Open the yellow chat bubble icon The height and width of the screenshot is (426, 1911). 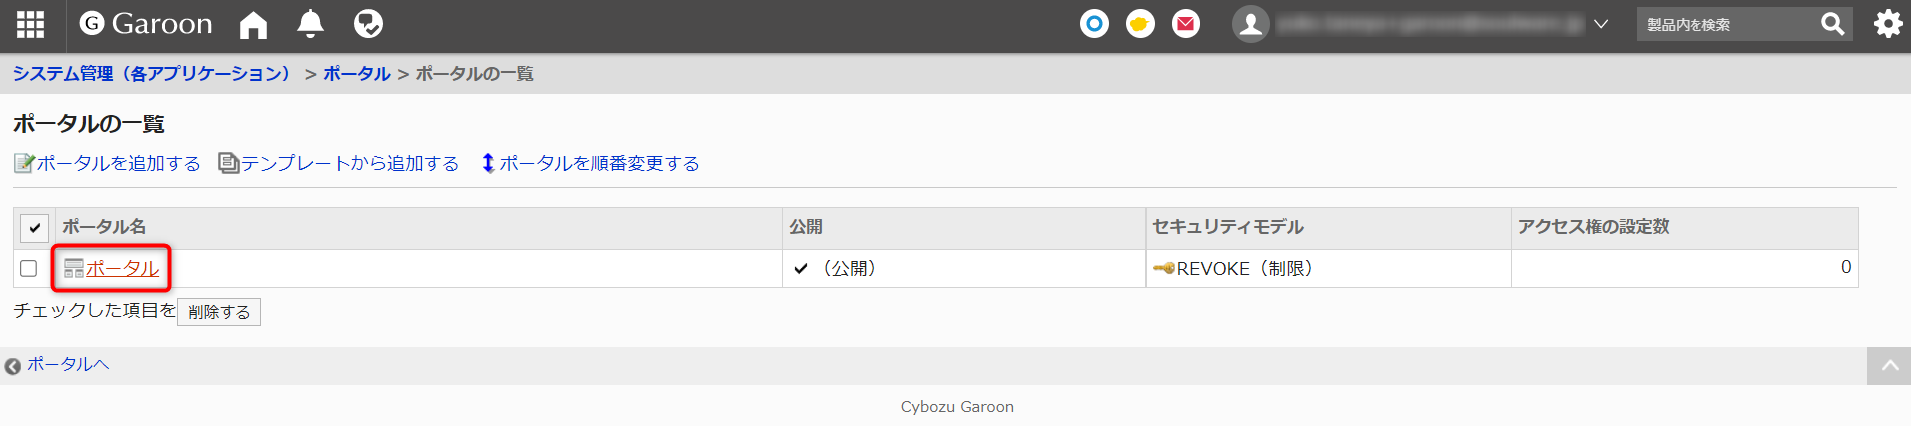coord(1140,24)
